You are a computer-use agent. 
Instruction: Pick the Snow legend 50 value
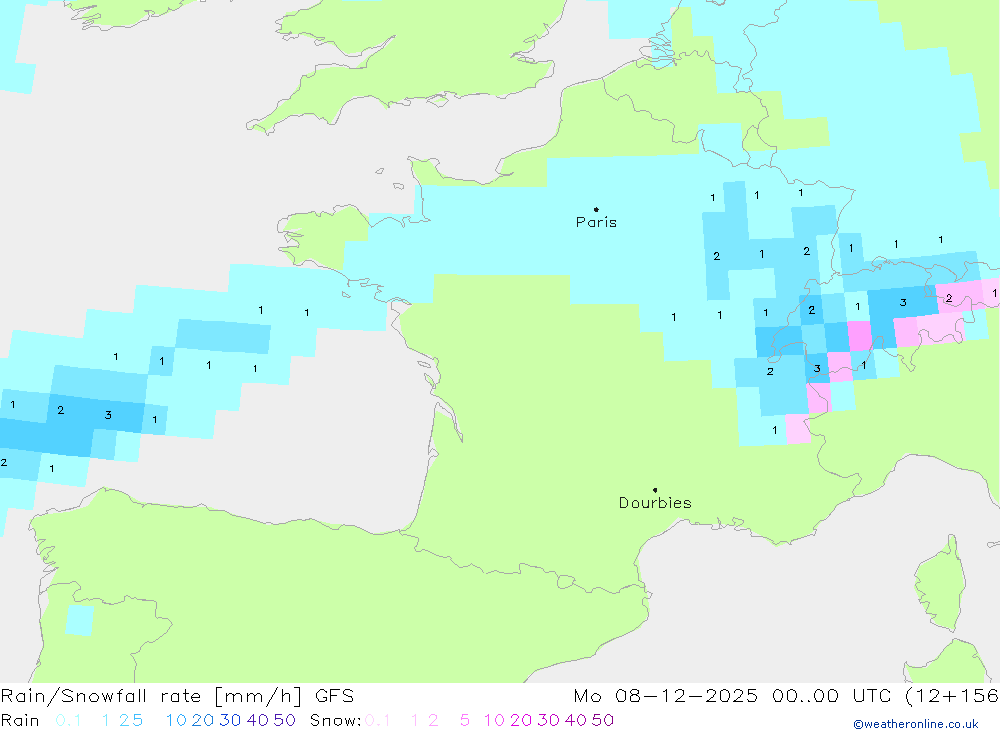point(603,720)
